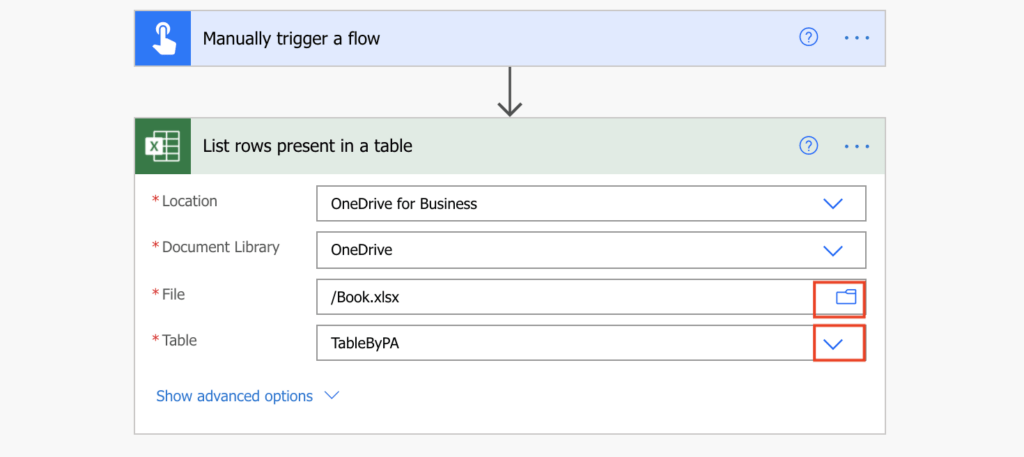Click Show advanced options link
This screenshot has height=457, width=1024.
[x=234, y=396]
